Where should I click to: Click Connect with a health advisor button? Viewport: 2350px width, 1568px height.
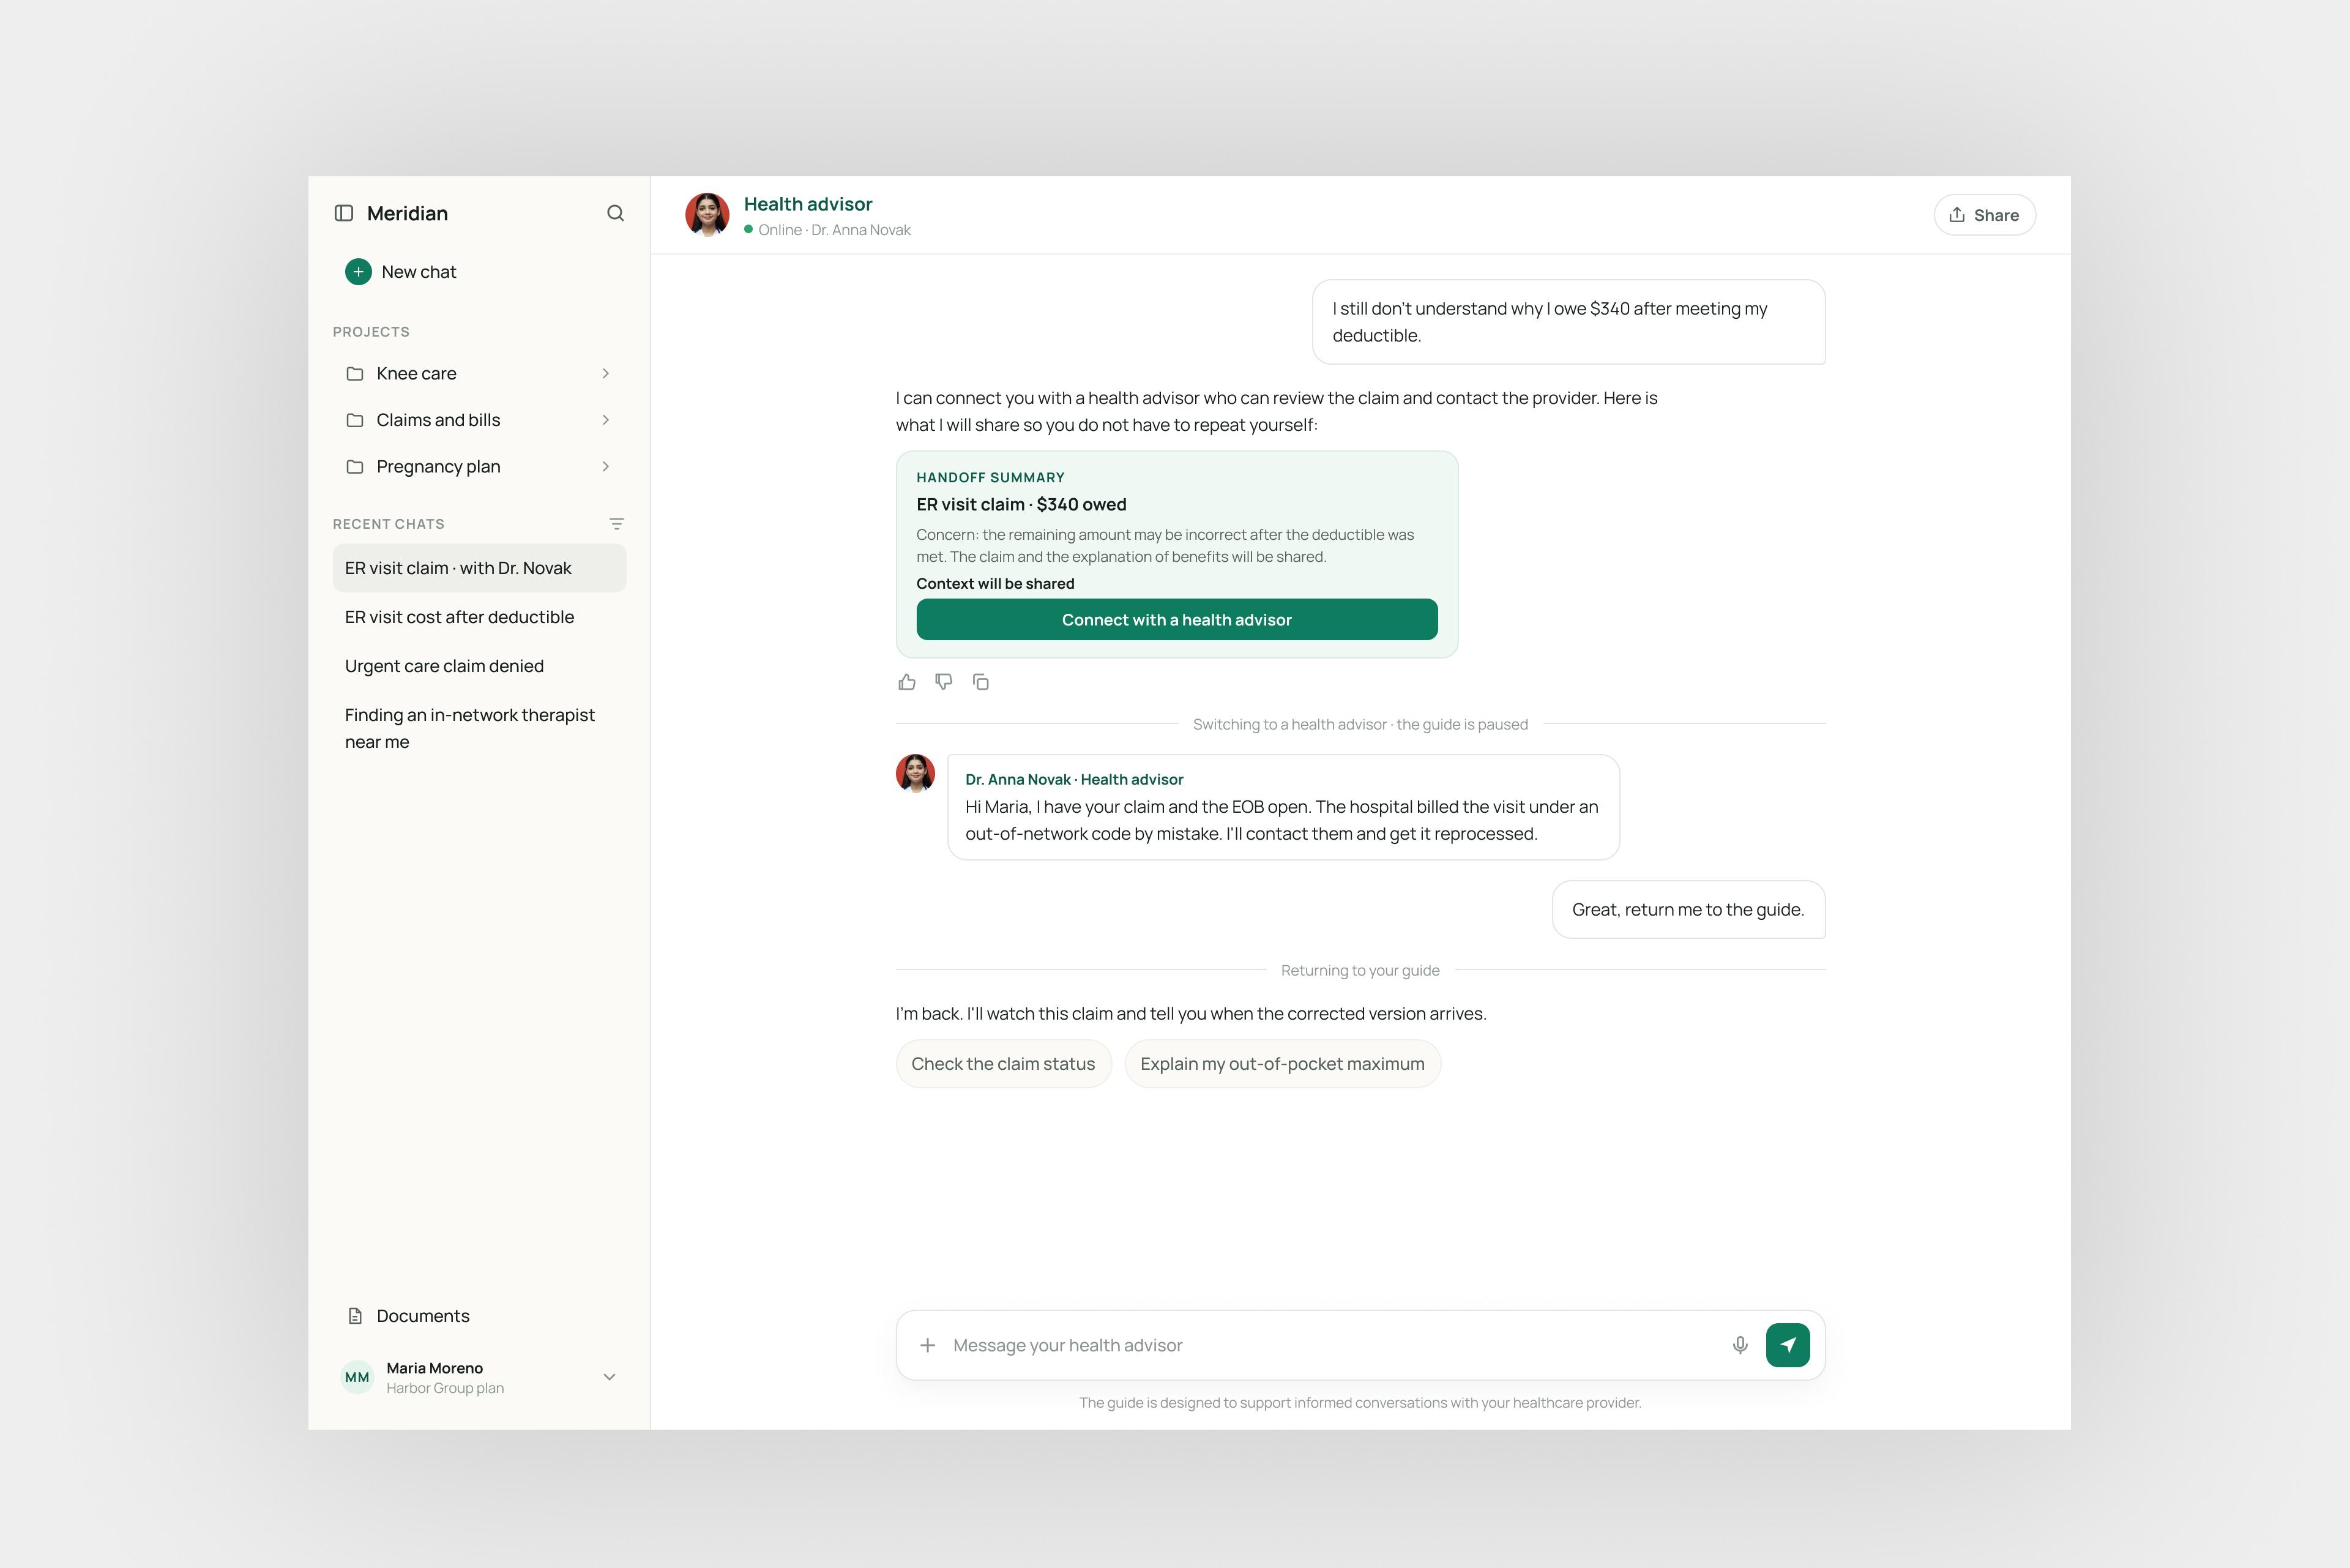(1177, 620)
